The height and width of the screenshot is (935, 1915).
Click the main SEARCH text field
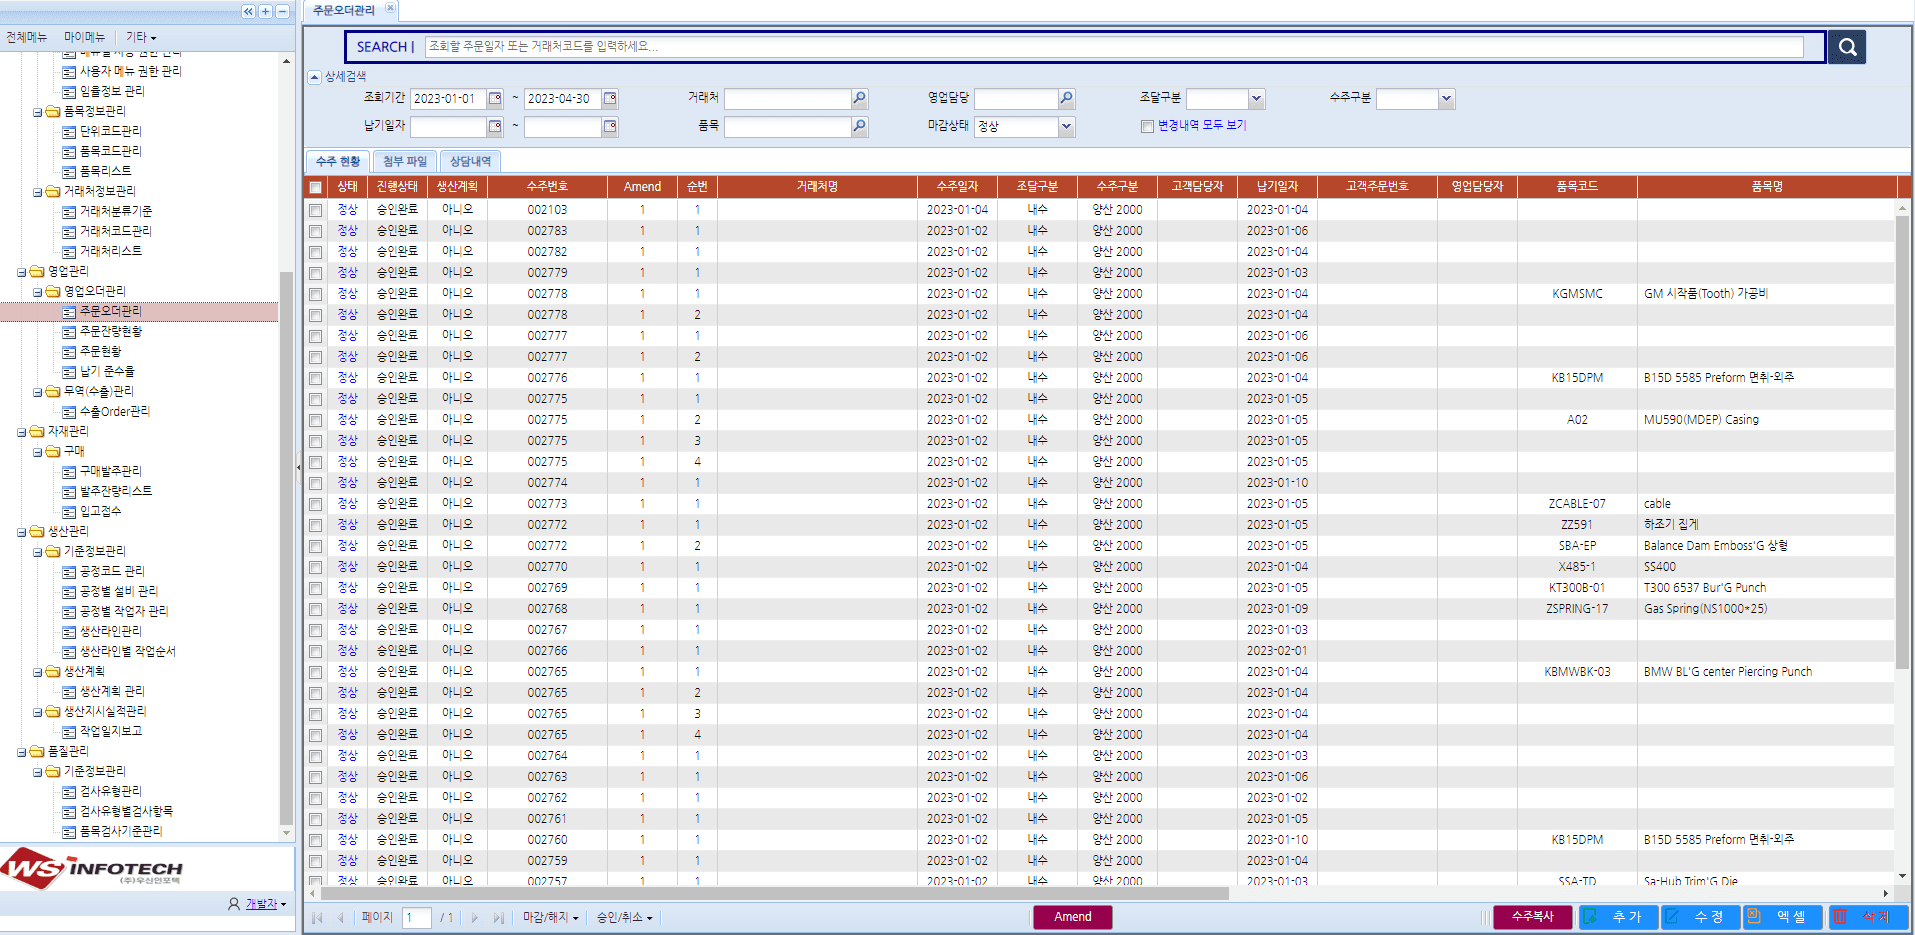pos(1114,47)
